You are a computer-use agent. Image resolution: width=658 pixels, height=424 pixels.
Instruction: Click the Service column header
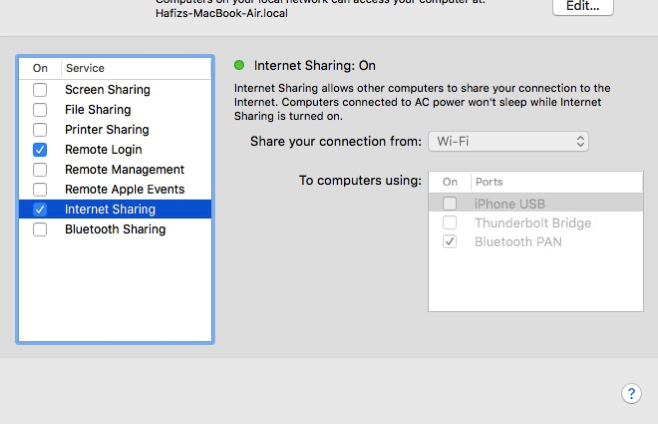pos(85,68)
